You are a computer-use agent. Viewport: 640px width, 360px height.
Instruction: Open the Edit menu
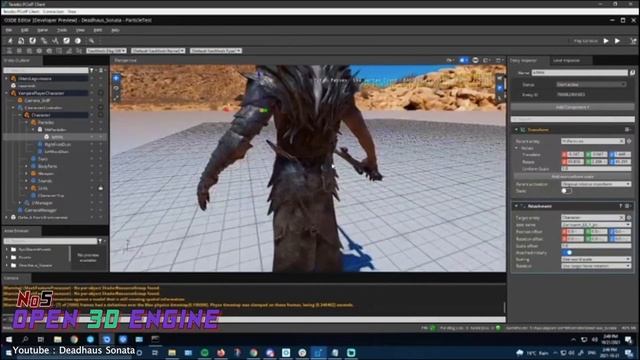24,30
